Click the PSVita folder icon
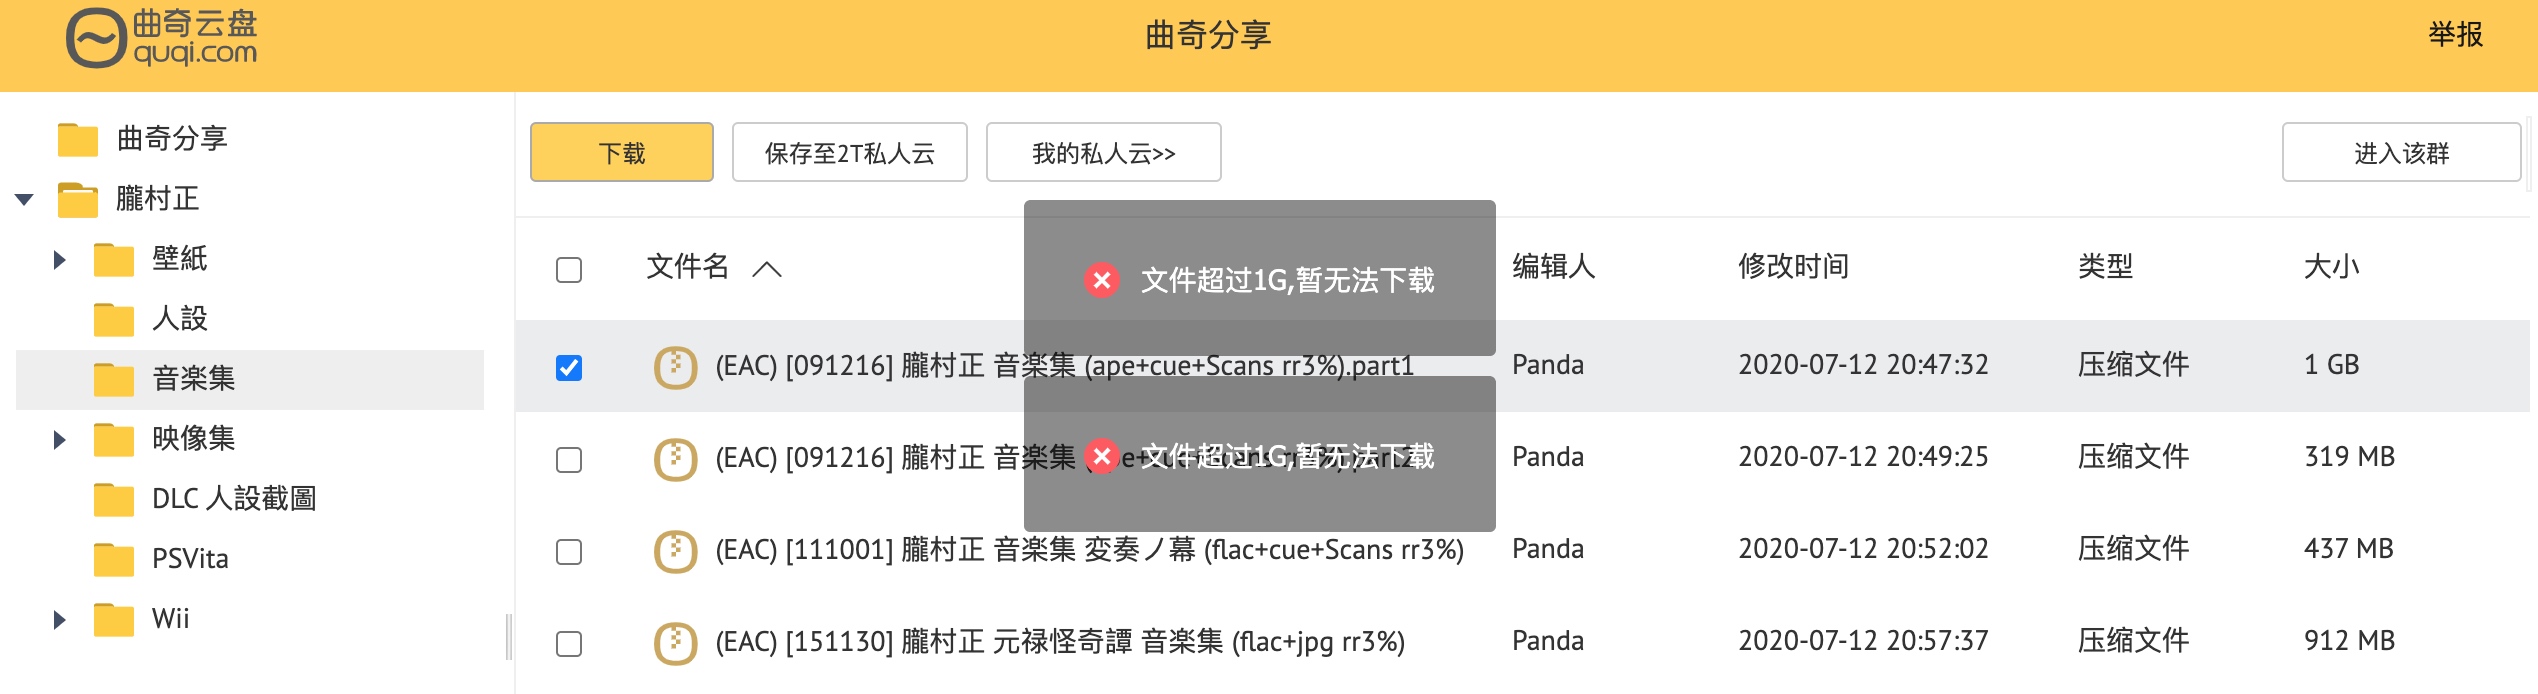Image resolution: width=2538 pixels, height=694 pixels. click(x=114, y=559)
